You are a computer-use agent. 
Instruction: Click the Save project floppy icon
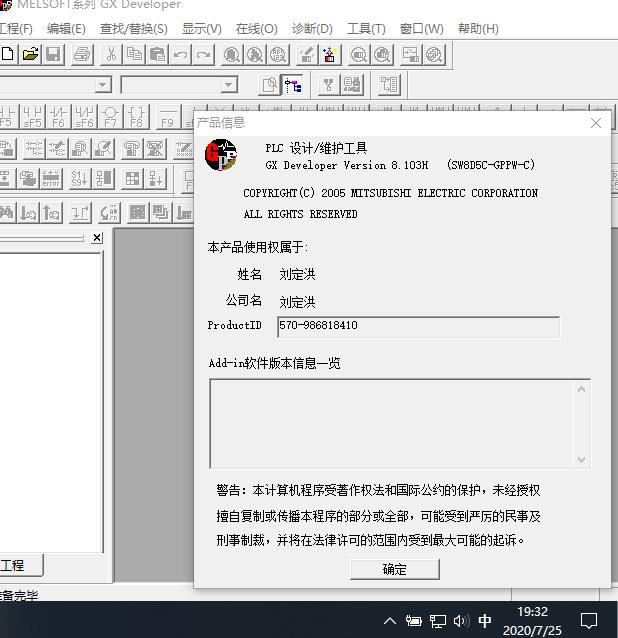(x=53, y=54)
